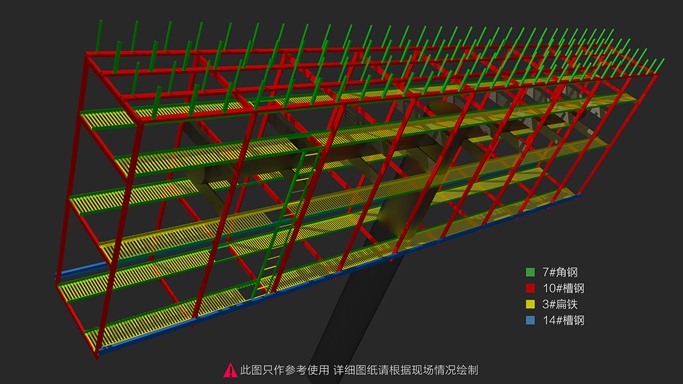This screenshot has height=384, width=683.
Task: Click the 7#角钢 legend label
Action: (560, 273)
